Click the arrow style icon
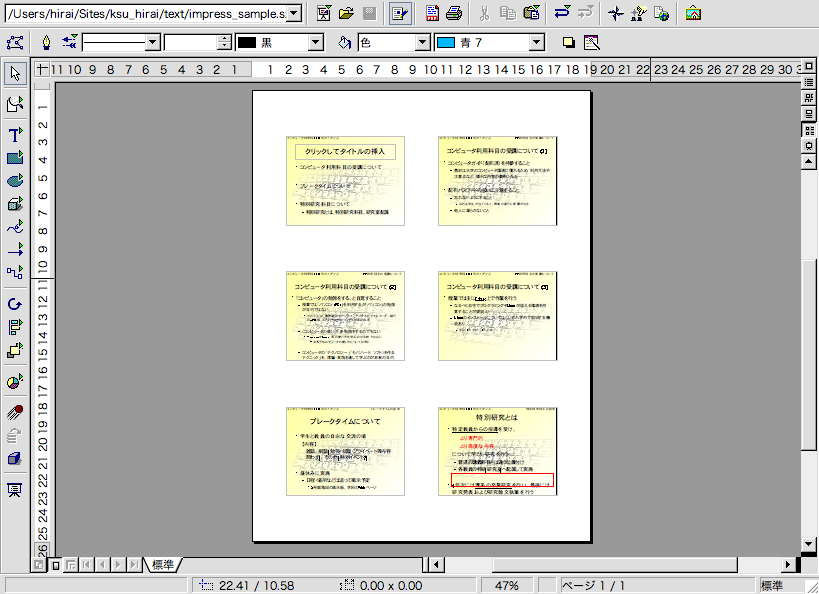Screen dimensions: 819x594 click(69, 42)
